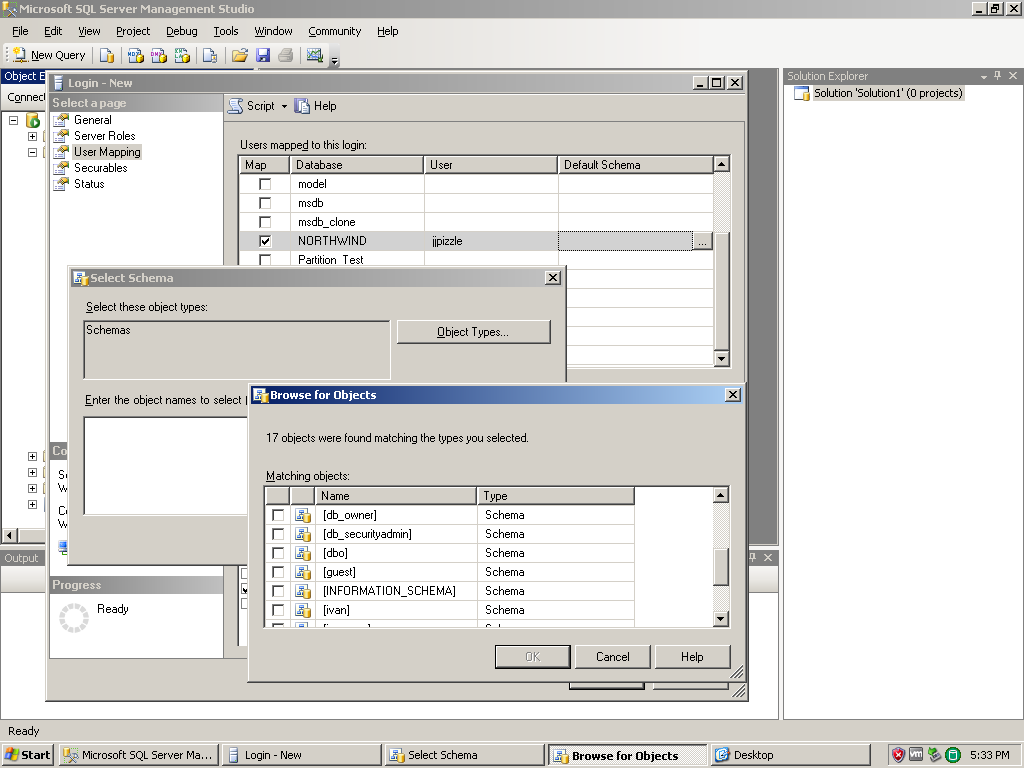Expand first child node under server
Screen dimensions: 1024x768
(32, 136)
